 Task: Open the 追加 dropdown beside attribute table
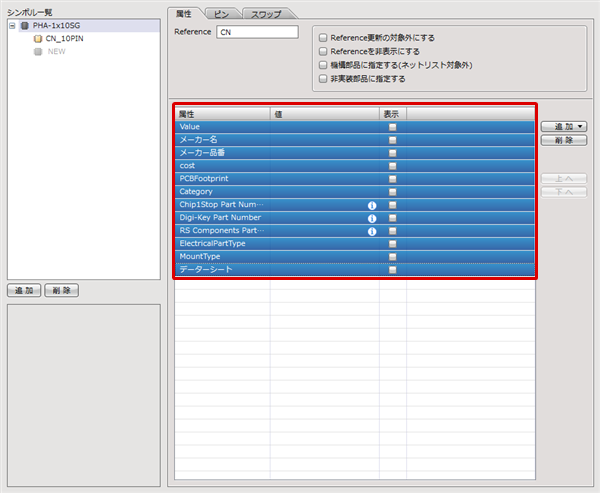[564, 127]
